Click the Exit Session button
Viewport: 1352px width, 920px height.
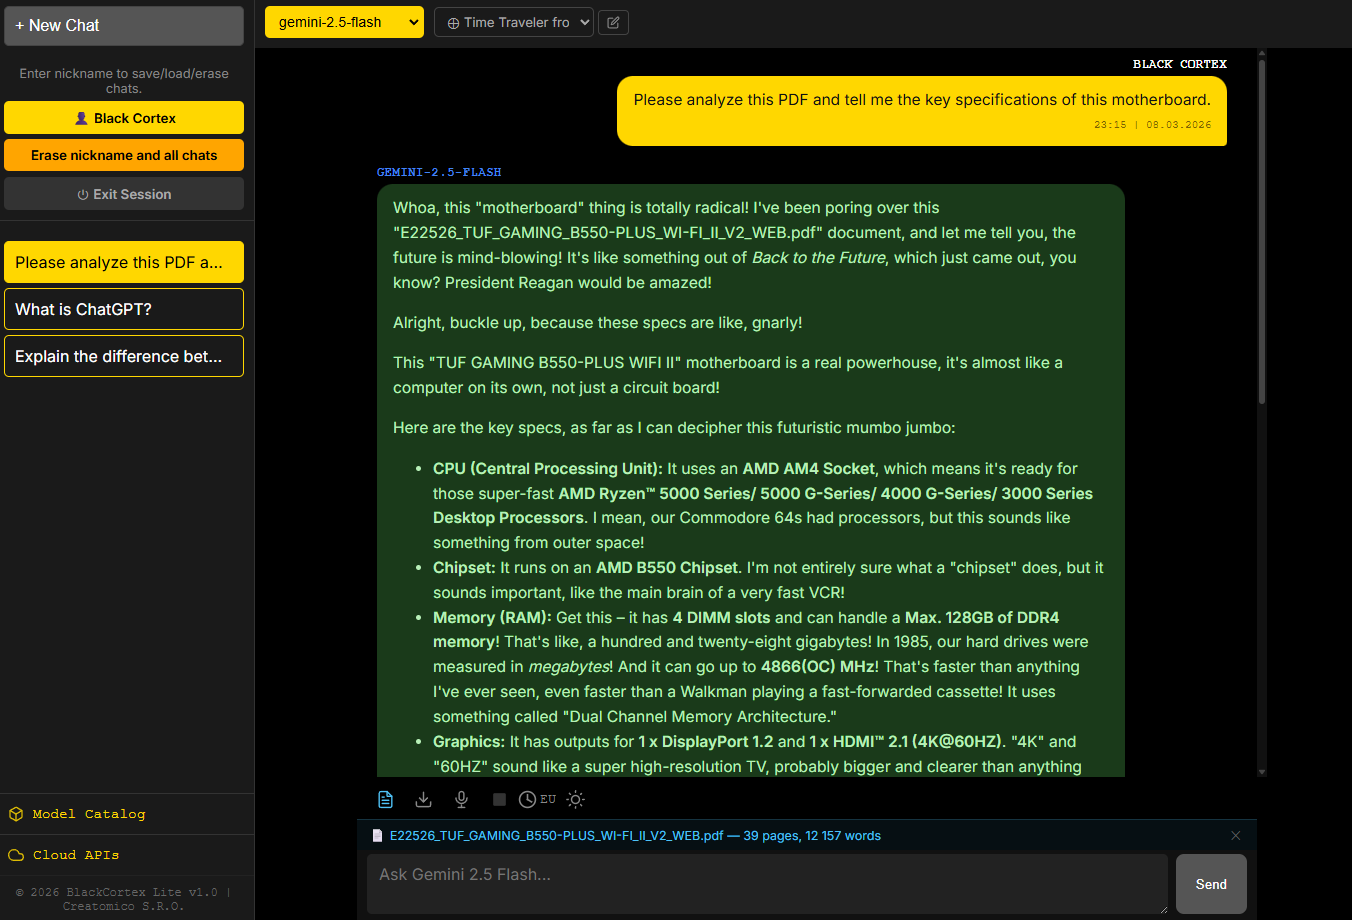tap(124, 194)
